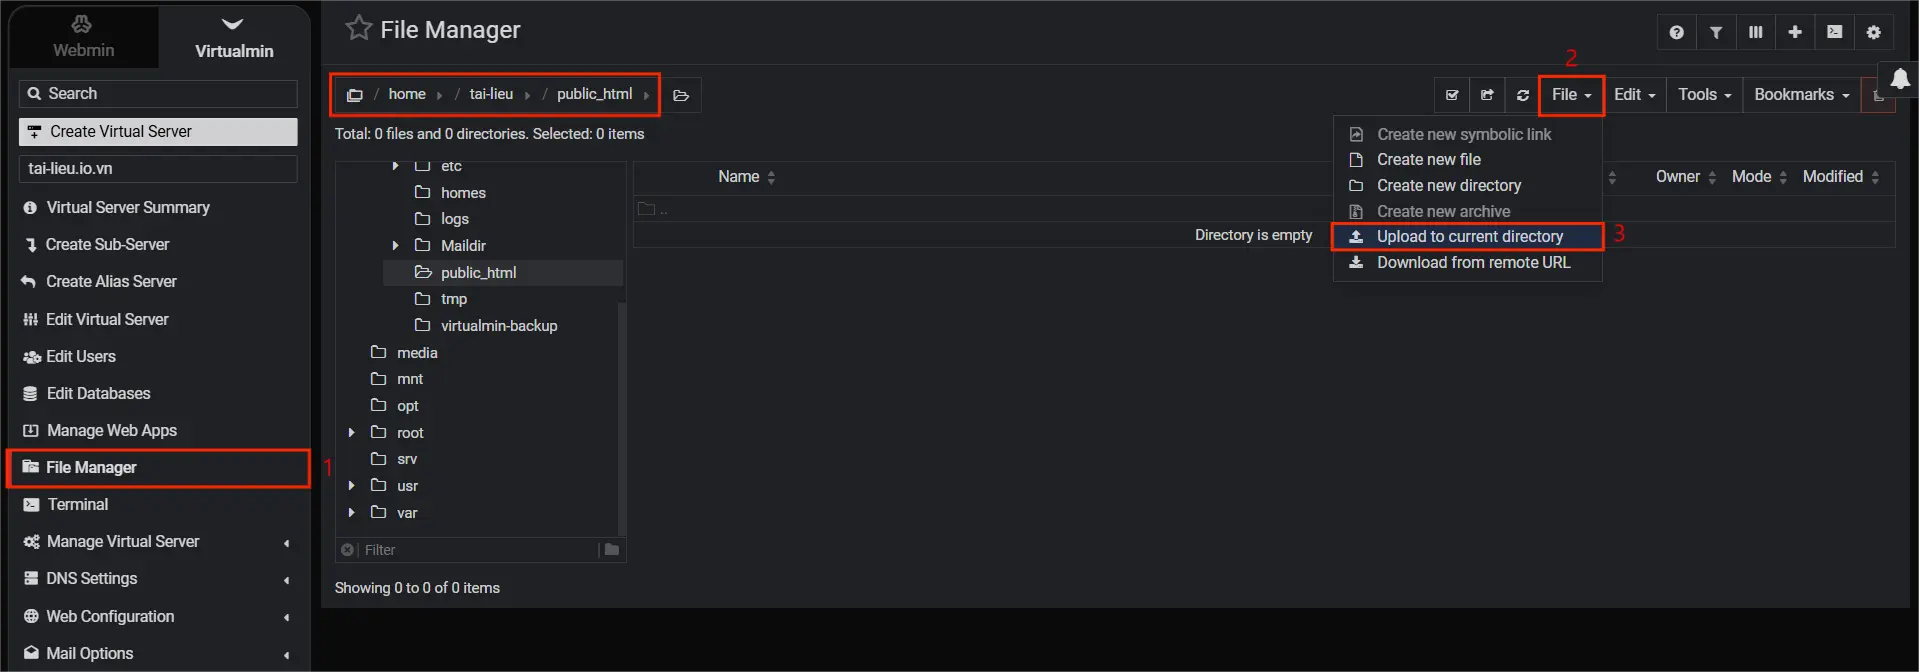Click the filter funnel icon
The image size is (1919, 672).
(1716, 32)
